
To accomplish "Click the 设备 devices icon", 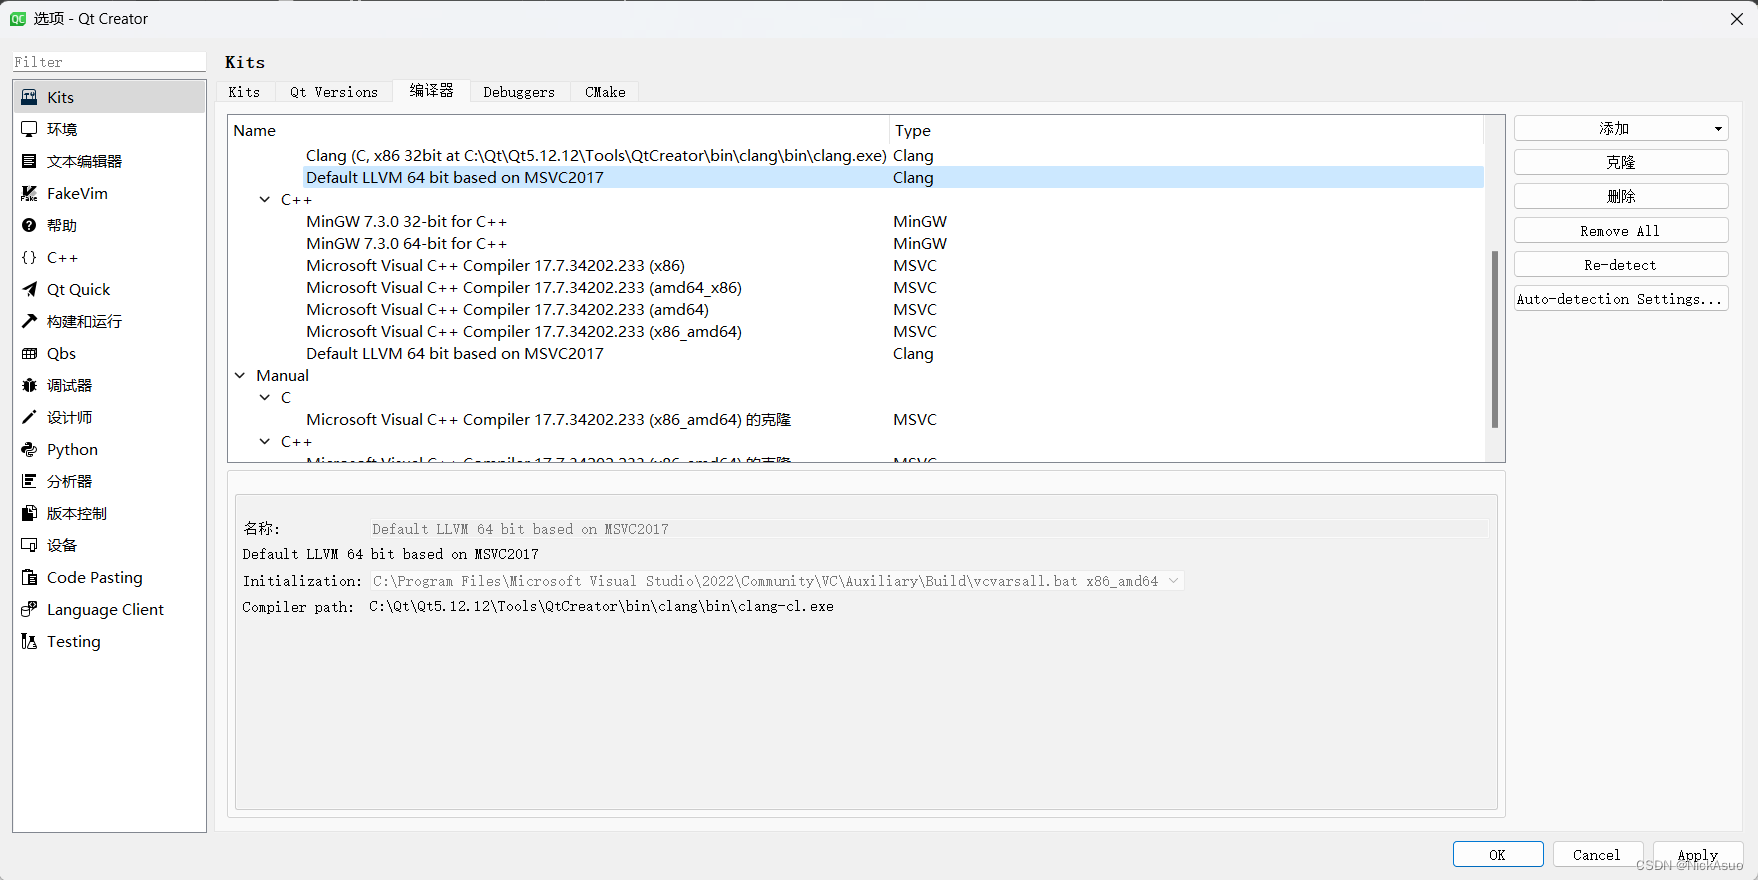I will (x=29, y=545).
